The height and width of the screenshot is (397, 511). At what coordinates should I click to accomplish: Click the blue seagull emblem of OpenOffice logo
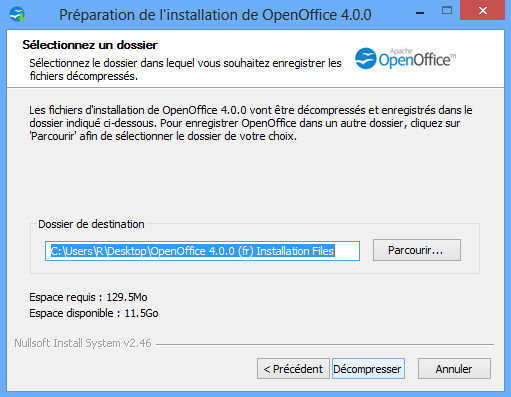pyautogui.click(x=366, y=58)
